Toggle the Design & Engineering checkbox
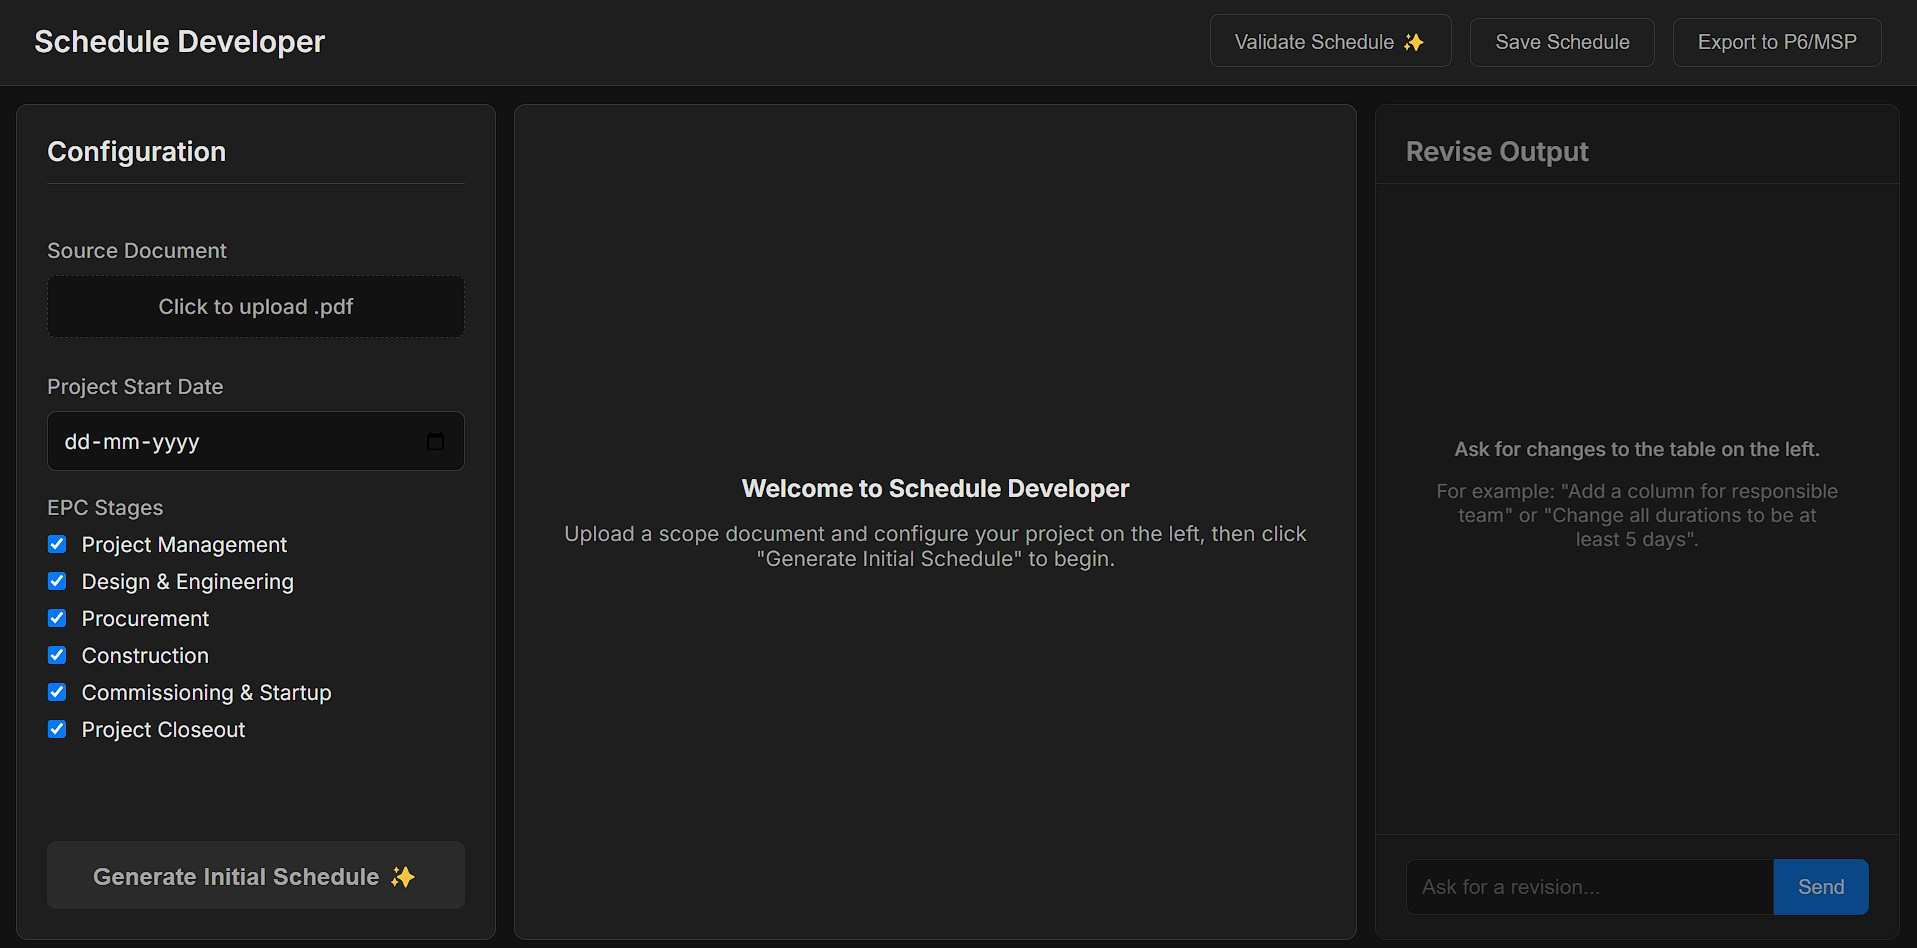Screen dimensions: 1917x948 pos(57,581)
